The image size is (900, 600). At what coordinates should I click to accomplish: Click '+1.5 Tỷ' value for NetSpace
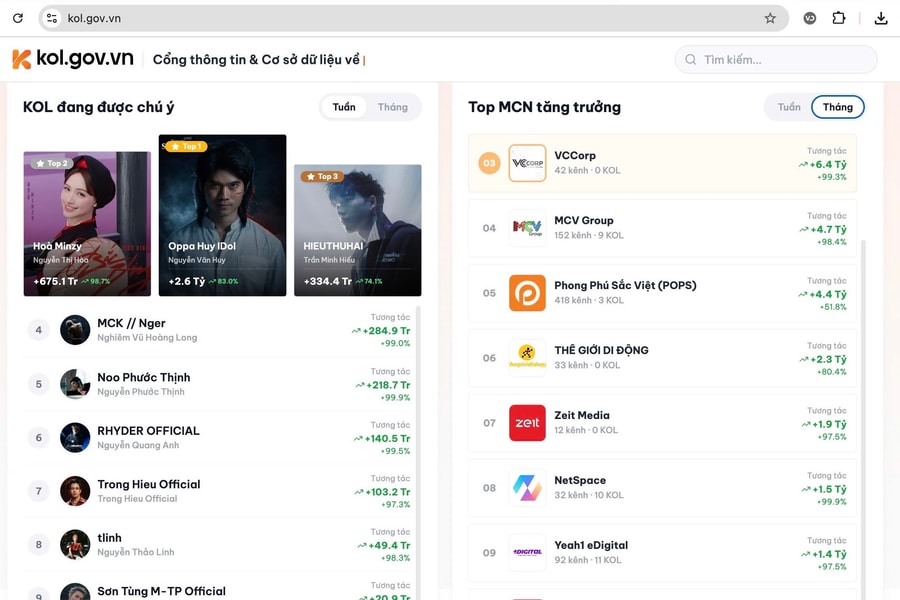tap(829, 489)
